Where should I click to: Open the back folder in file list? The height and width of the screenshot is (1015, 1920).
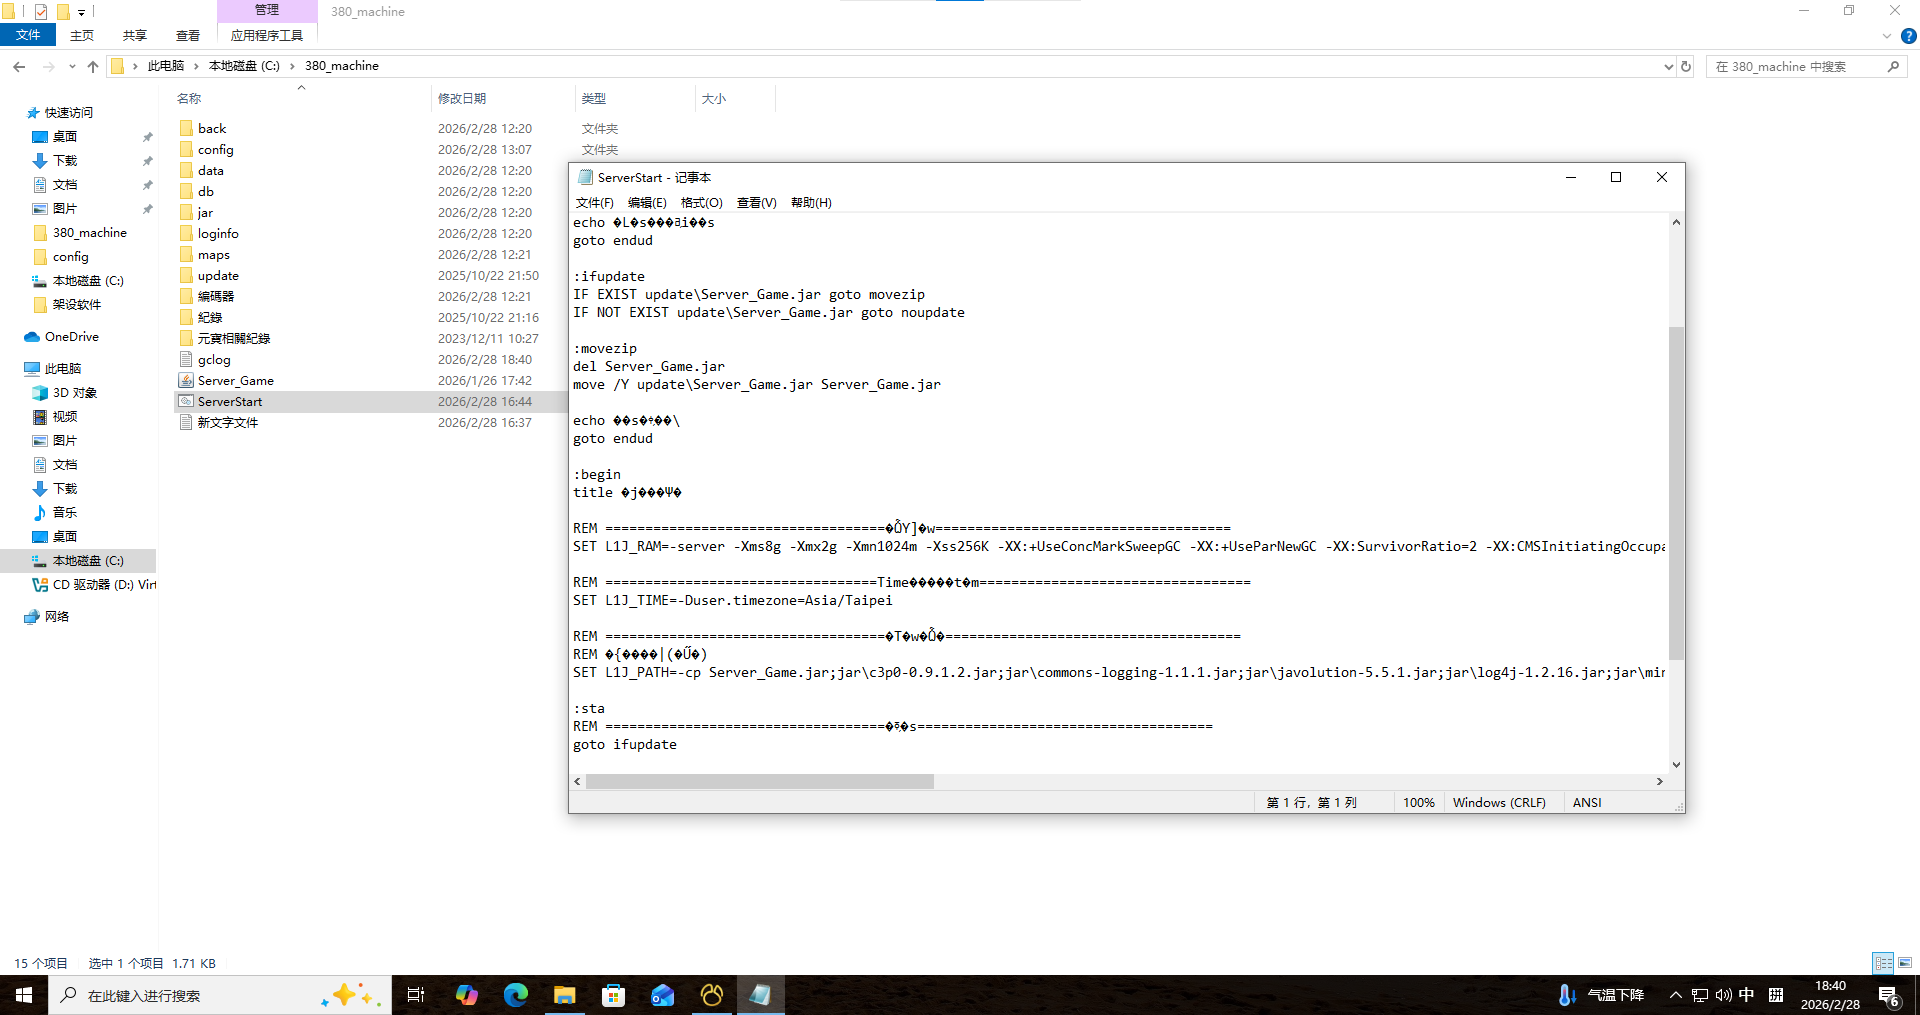[x=212, y=128]
